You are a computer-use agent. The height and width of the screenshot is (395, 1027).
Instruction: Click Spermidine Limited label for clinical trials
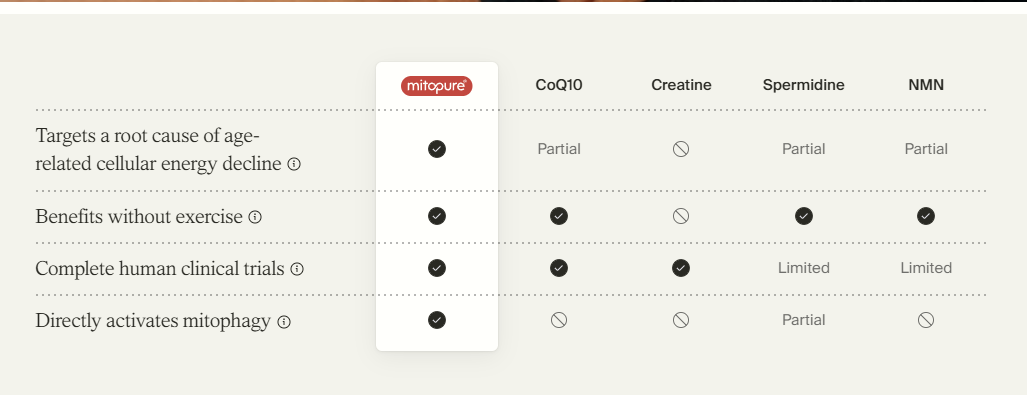(804, 268)
